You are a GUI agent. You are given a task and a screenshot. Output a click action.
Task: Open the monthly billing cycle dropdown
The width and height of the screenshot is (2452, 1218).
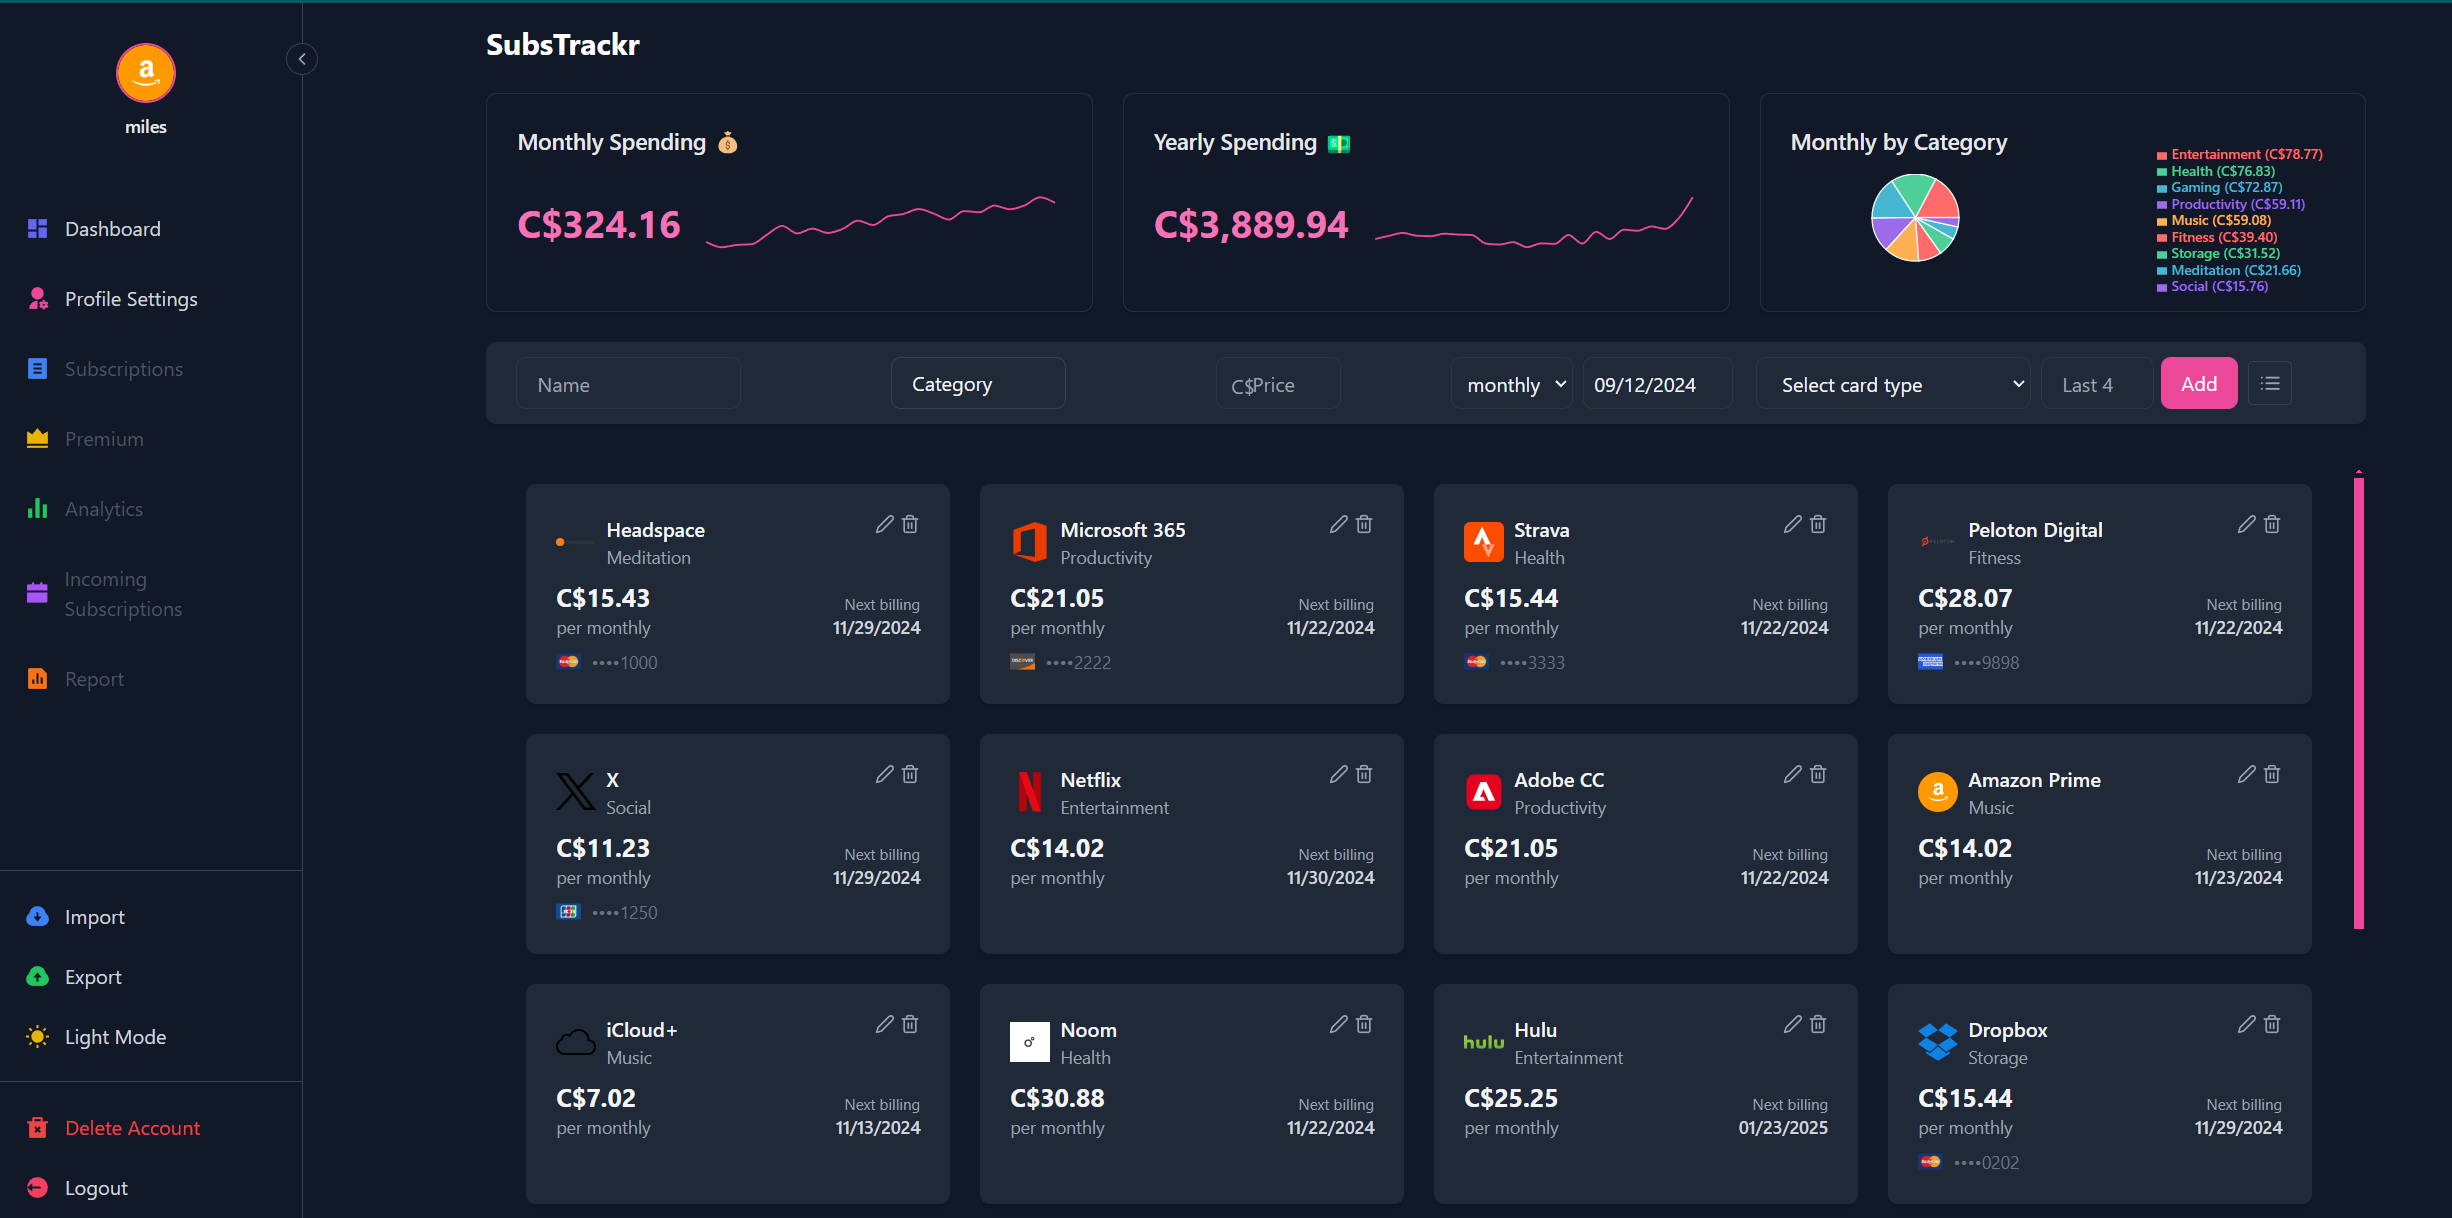(1512, 384)
